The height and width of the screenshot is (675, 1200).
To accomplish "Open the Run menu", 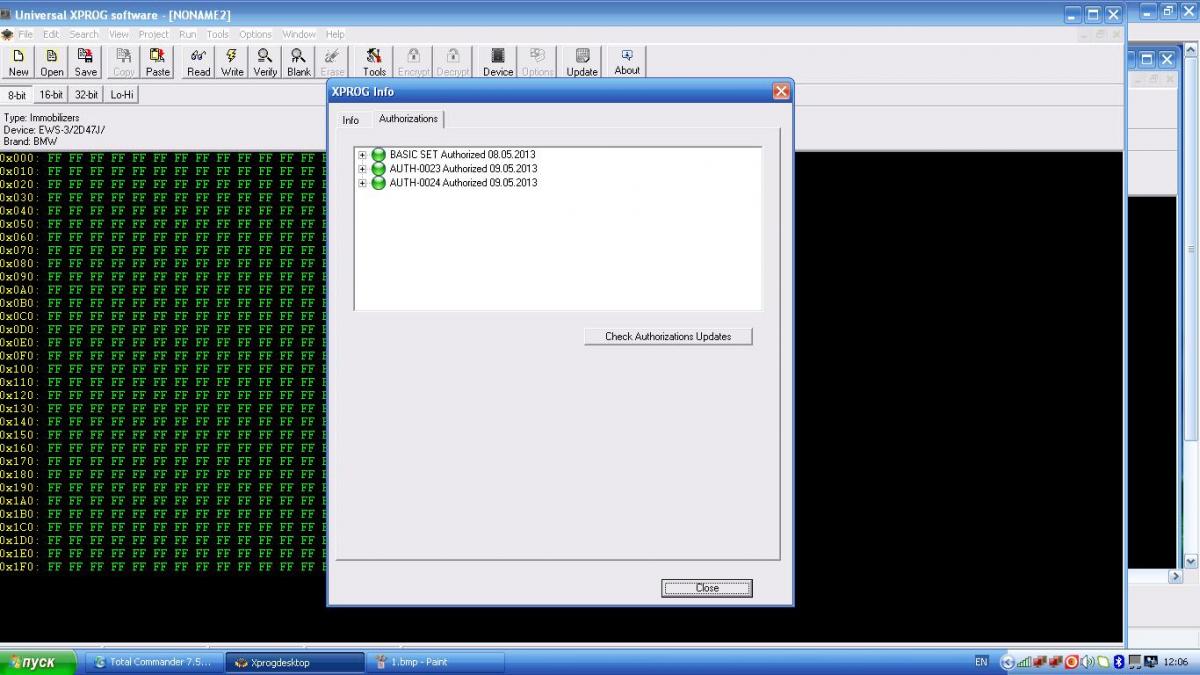I will pyautogui.click(x=188, y=34).
